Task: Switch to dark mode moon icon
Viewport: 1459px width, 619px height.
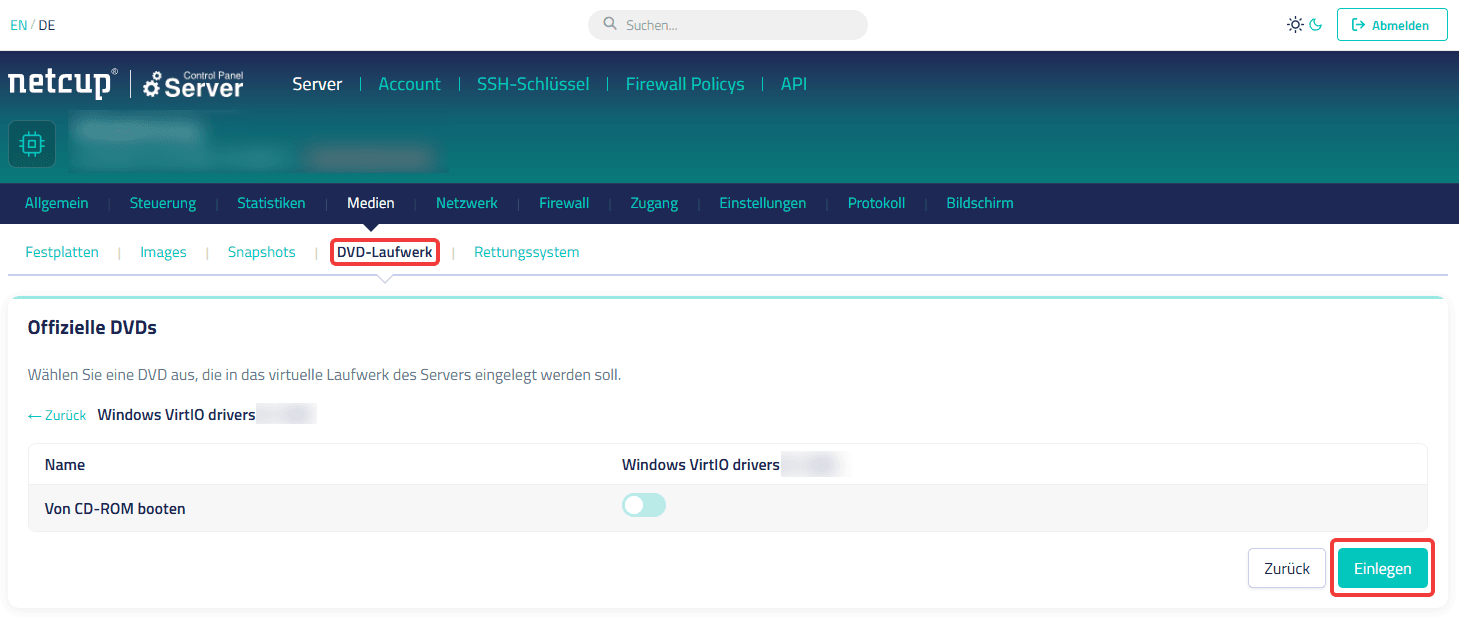Action: 1316,25
